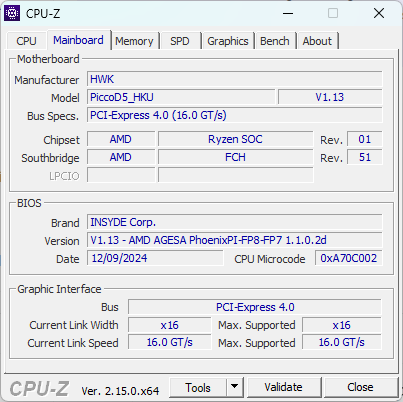Close the CPU-Z window with X
The width and height of the screenshot is (403, 402).
pos(379,13)
